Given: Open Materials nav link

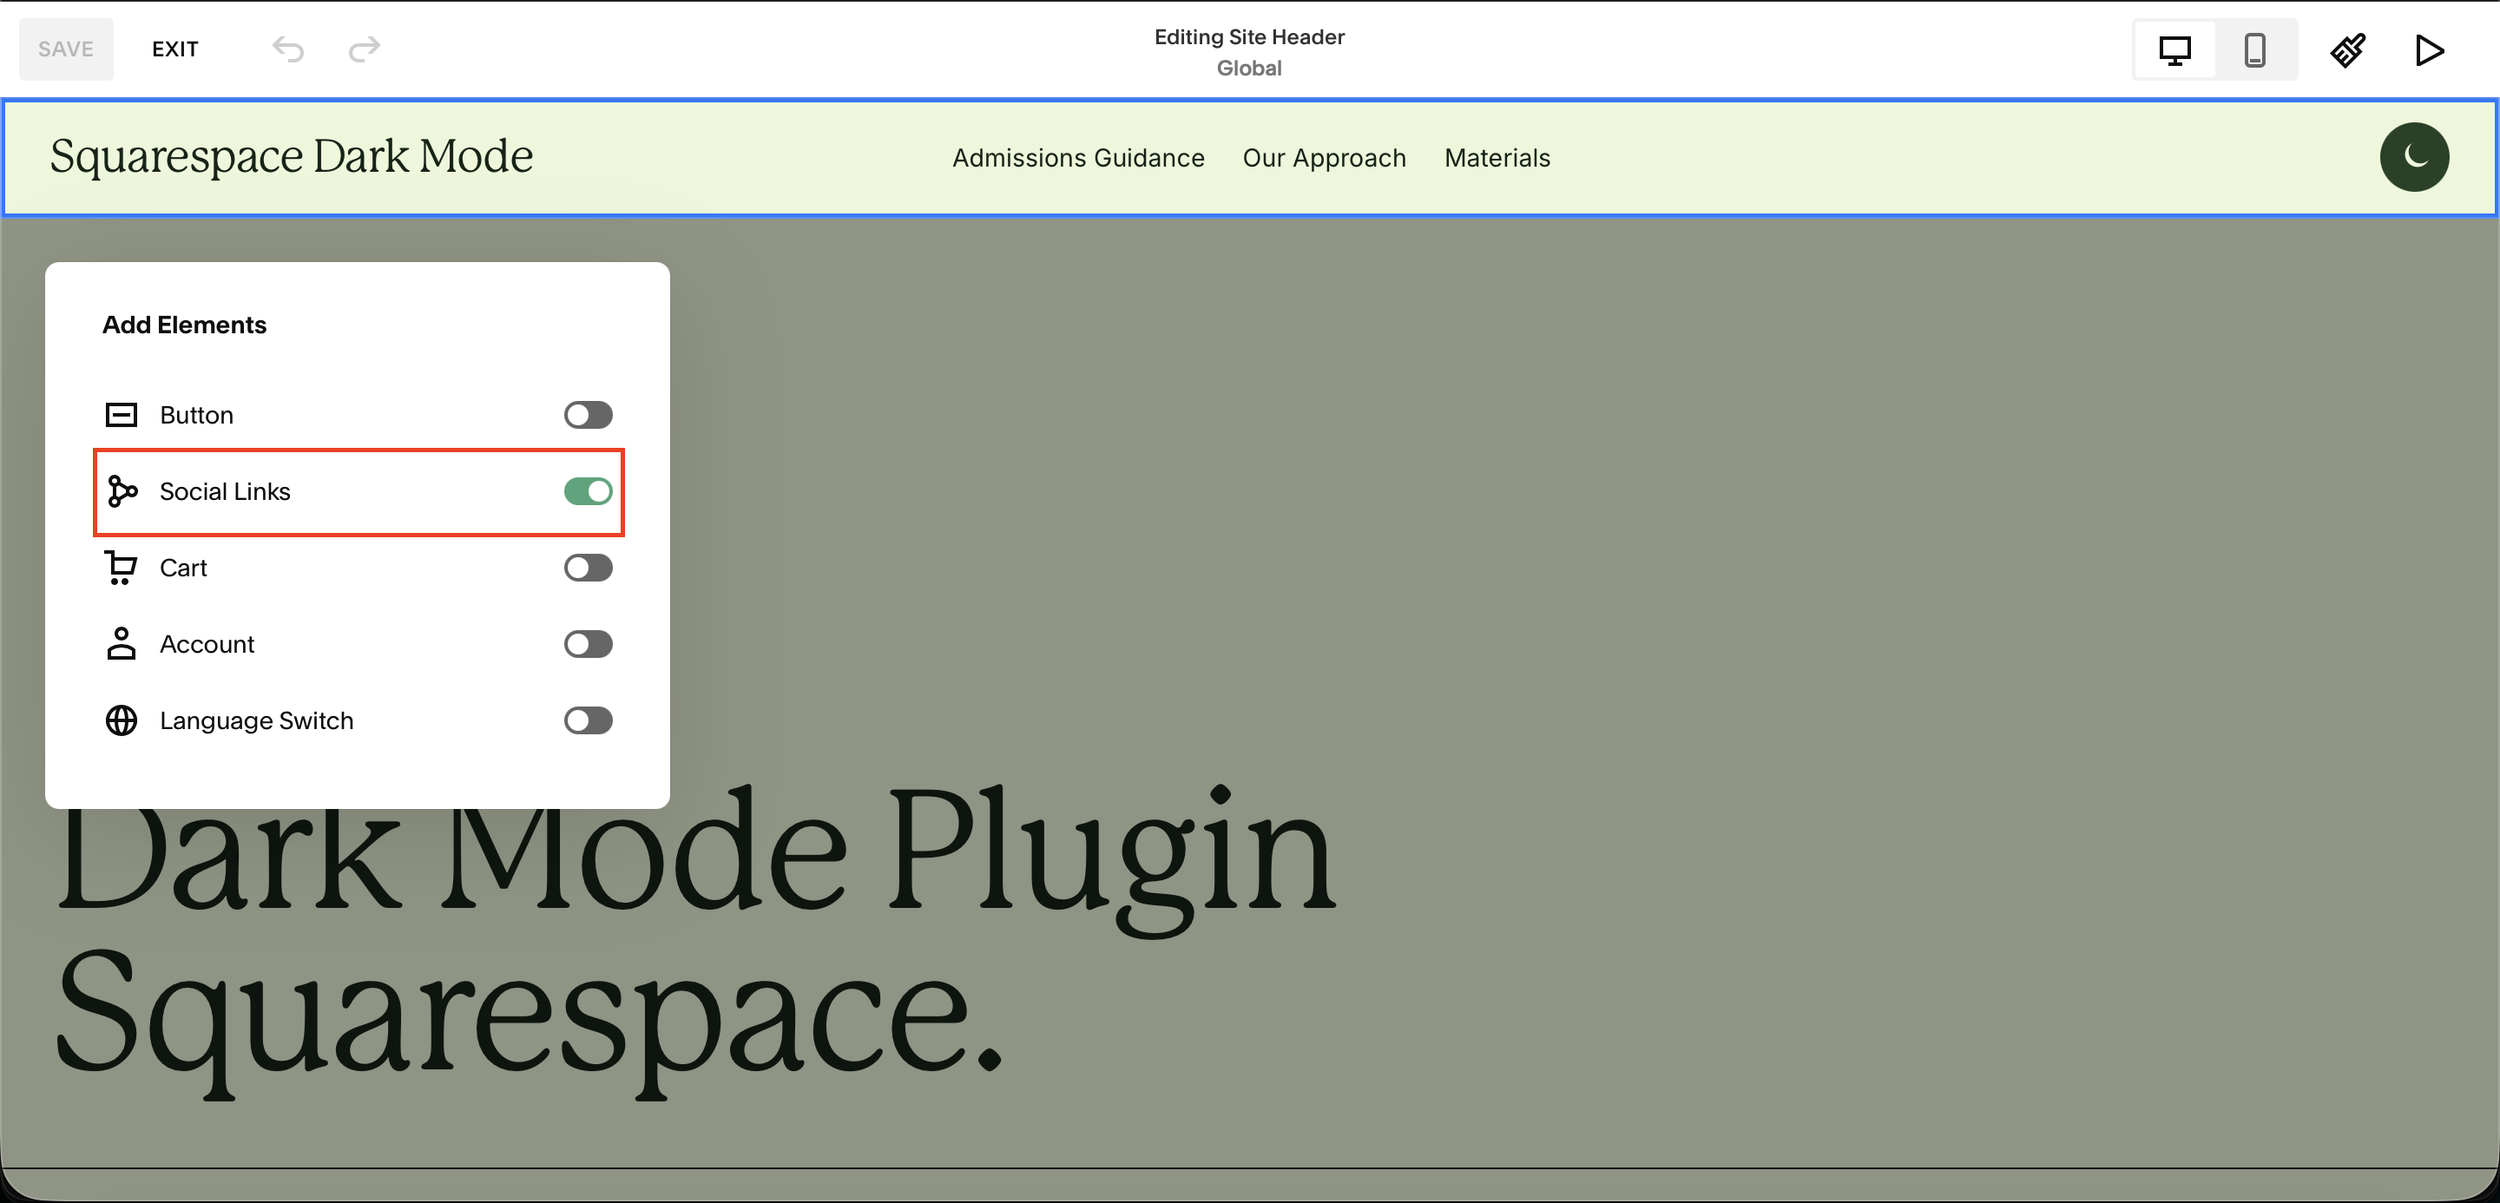Looking at the screenshot, I should [x=1497, y=158].
